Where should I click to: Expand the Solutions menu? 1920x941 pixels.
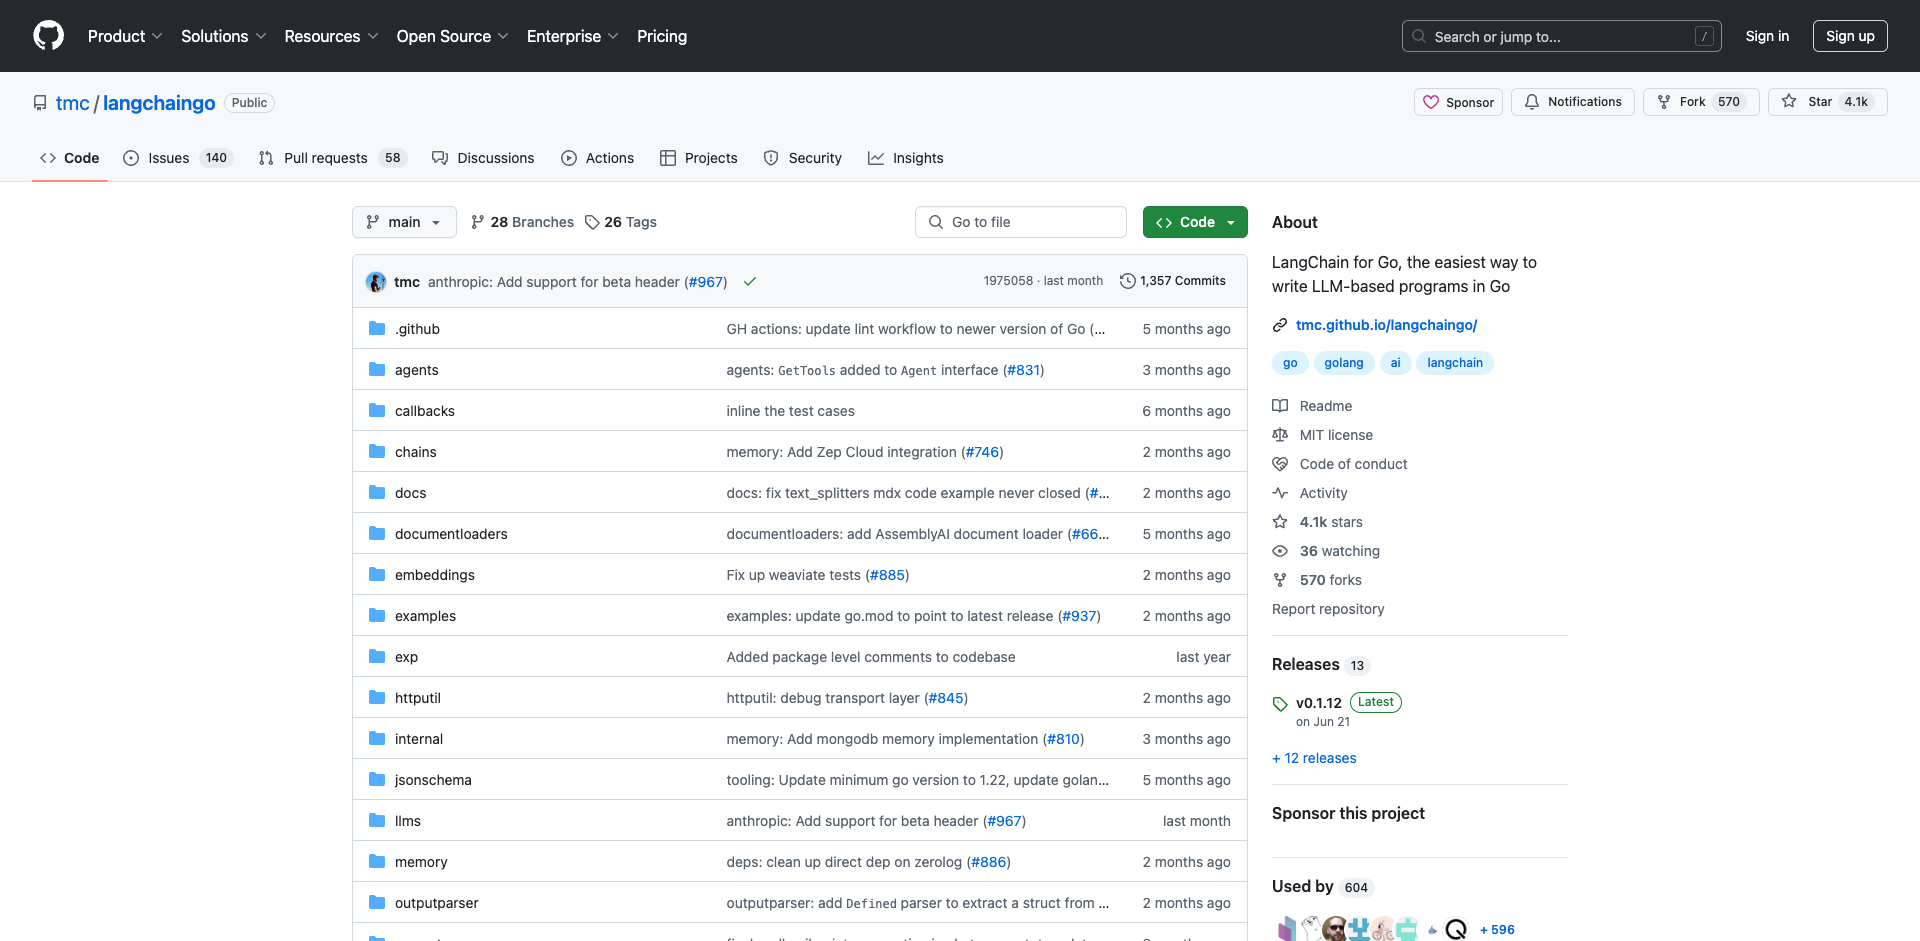coord(224,36)
